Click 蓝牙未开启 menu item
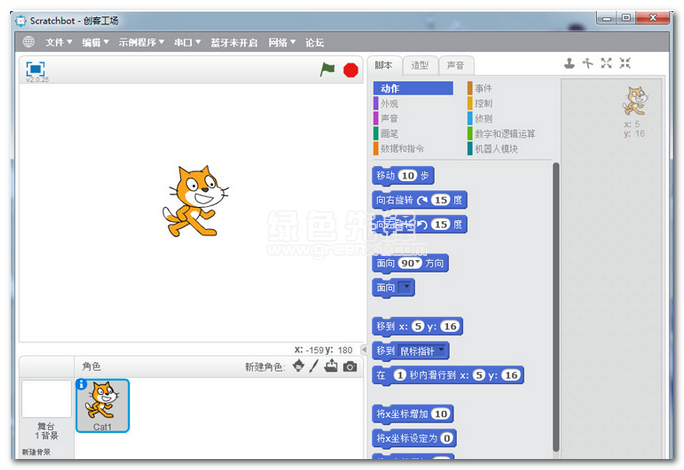This screenshot has height=470, width=684. [234, 42]
